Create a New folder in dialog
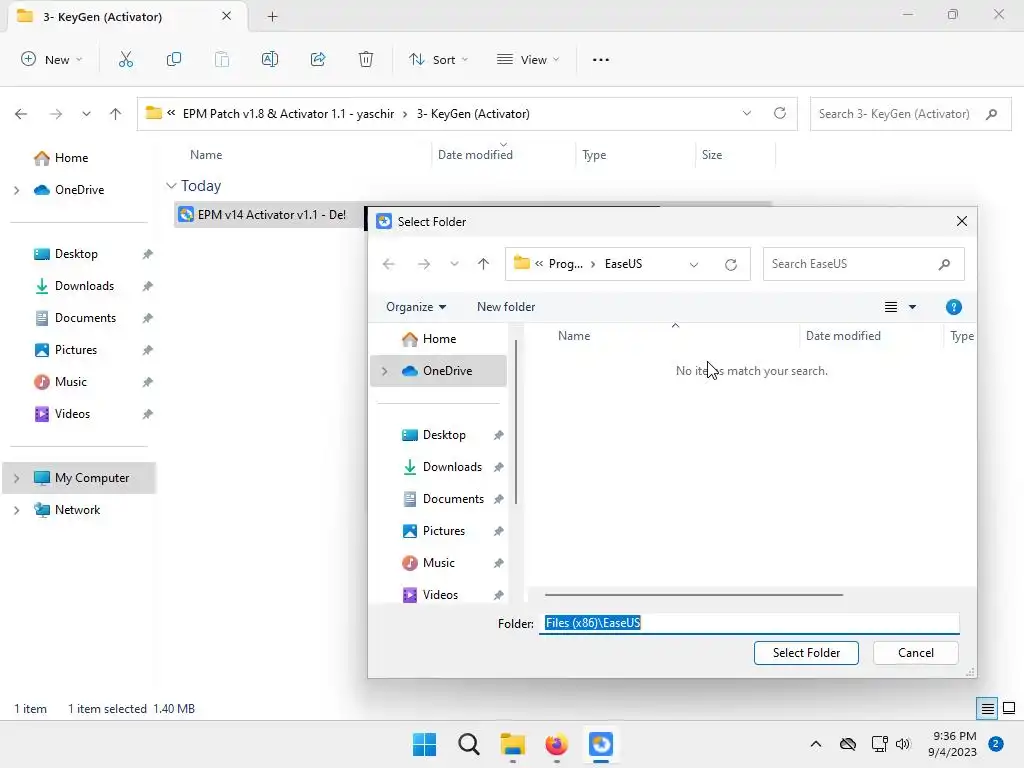The height and width of the screenshot is (768, 1024). (506, 307)
